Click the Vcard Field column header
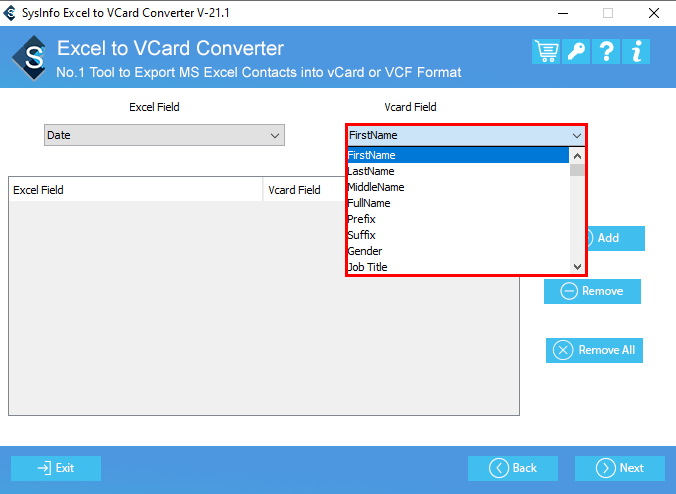The width and height of the screenshot is (676, 494). [305, 190]
